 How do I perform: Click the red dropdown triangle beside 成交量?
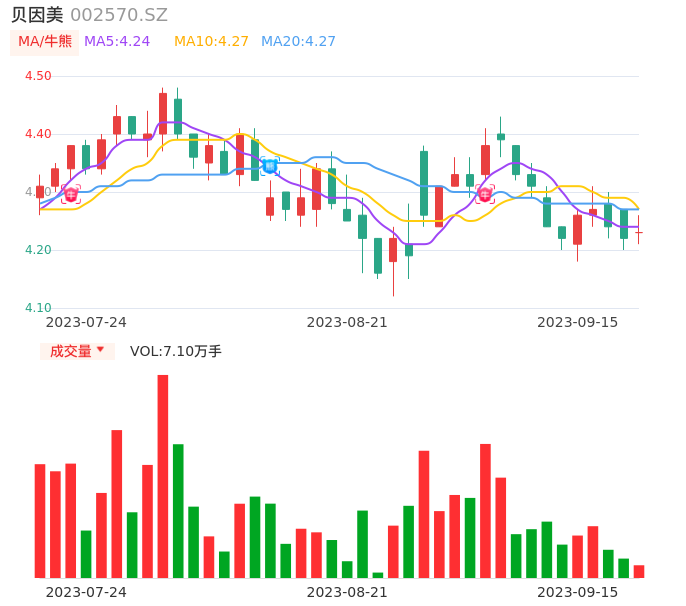click(x=100, y=350)
